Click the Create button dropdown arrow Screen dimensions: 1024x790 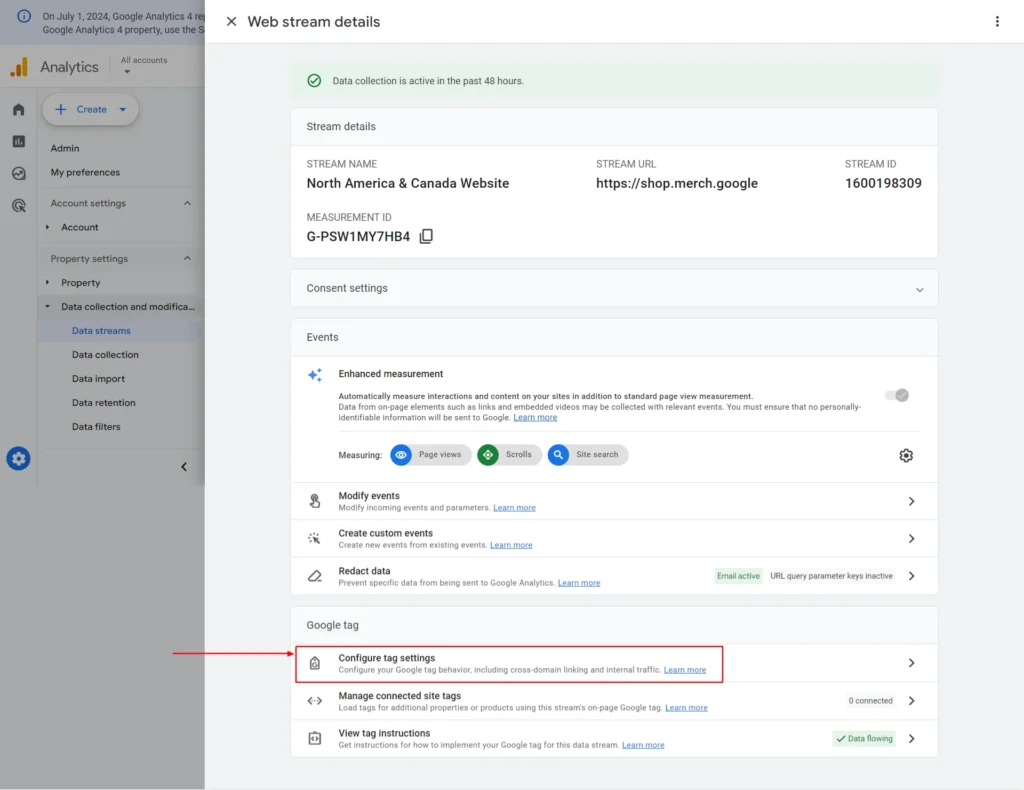pyautogui.click(x=120, y=110)
